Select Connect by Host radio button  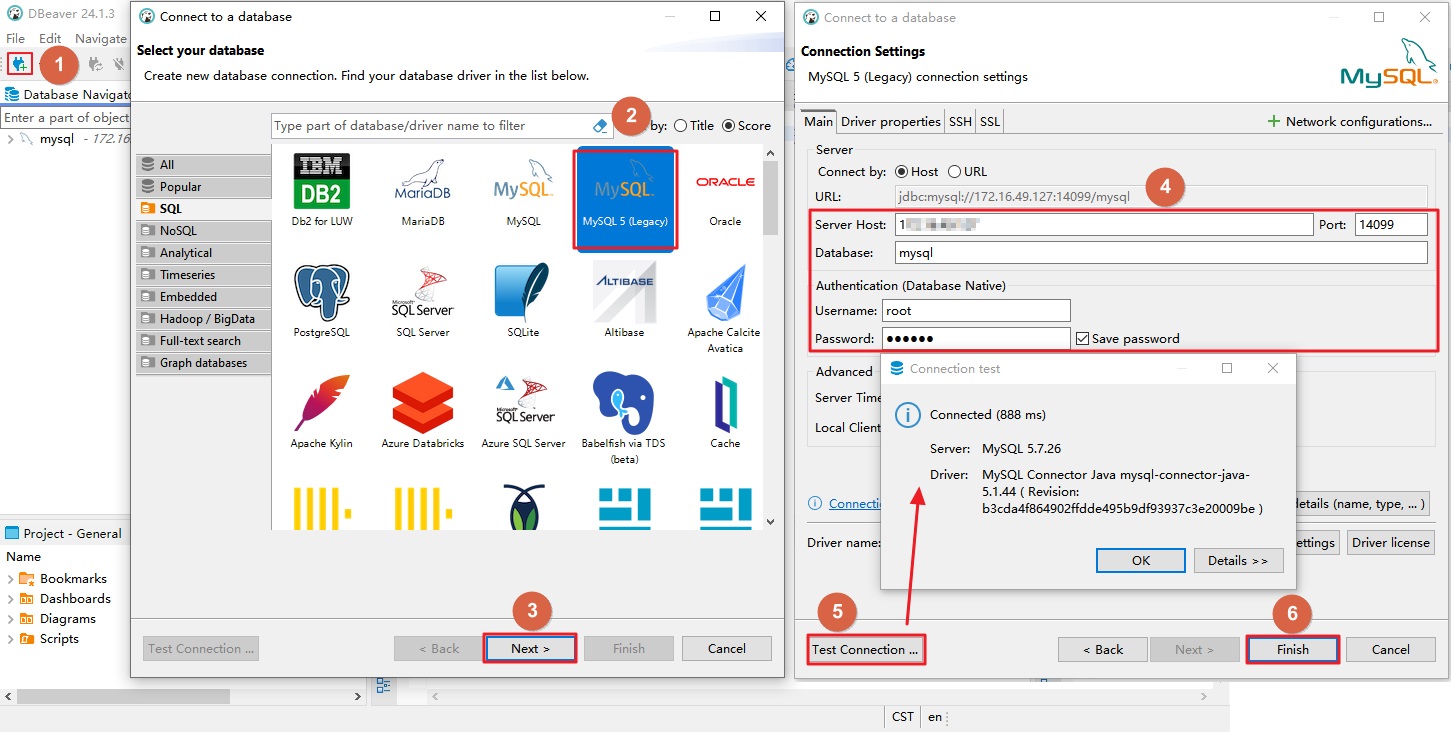(x=902, y=172)
